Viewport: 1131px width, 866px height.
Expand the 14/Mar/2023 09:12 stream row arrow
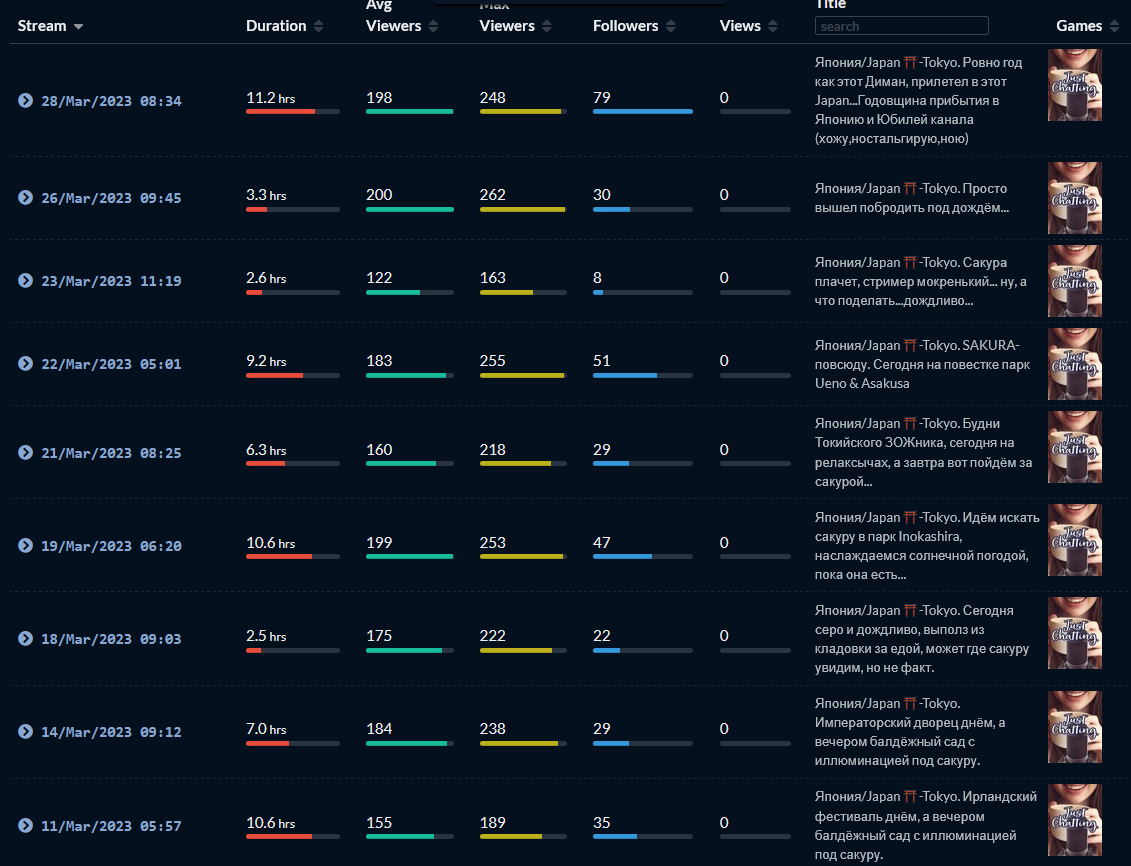click(x=25, y=731)
